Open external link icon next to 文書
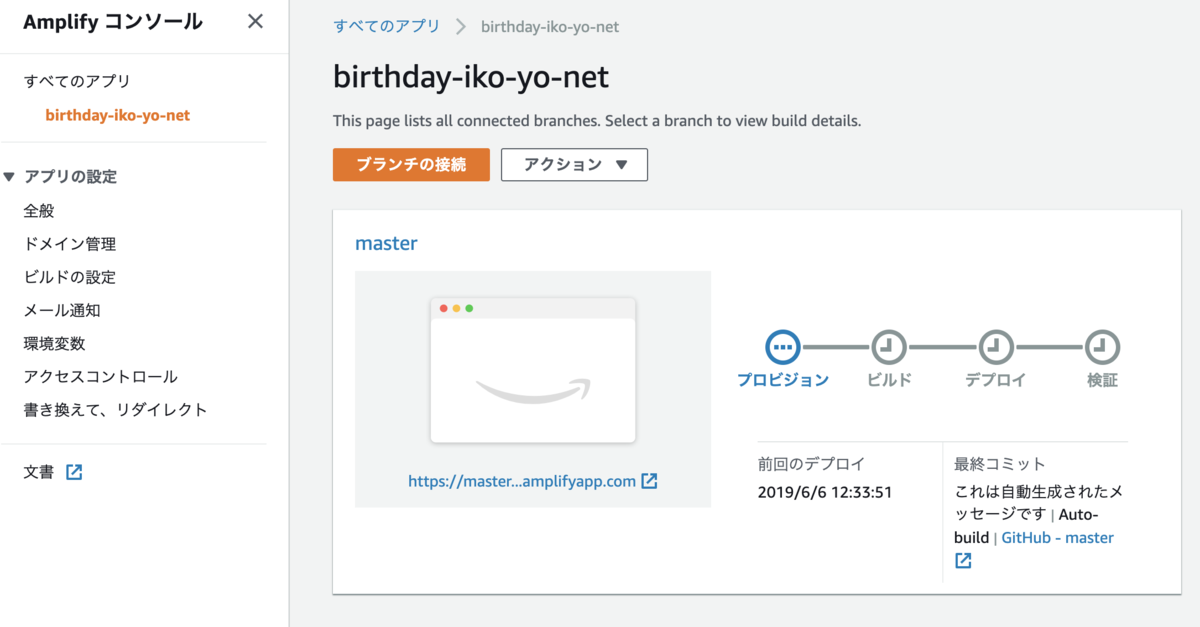Image resolution: width=1200 pixels, height=627 pixels. click(x=74, y=472)
